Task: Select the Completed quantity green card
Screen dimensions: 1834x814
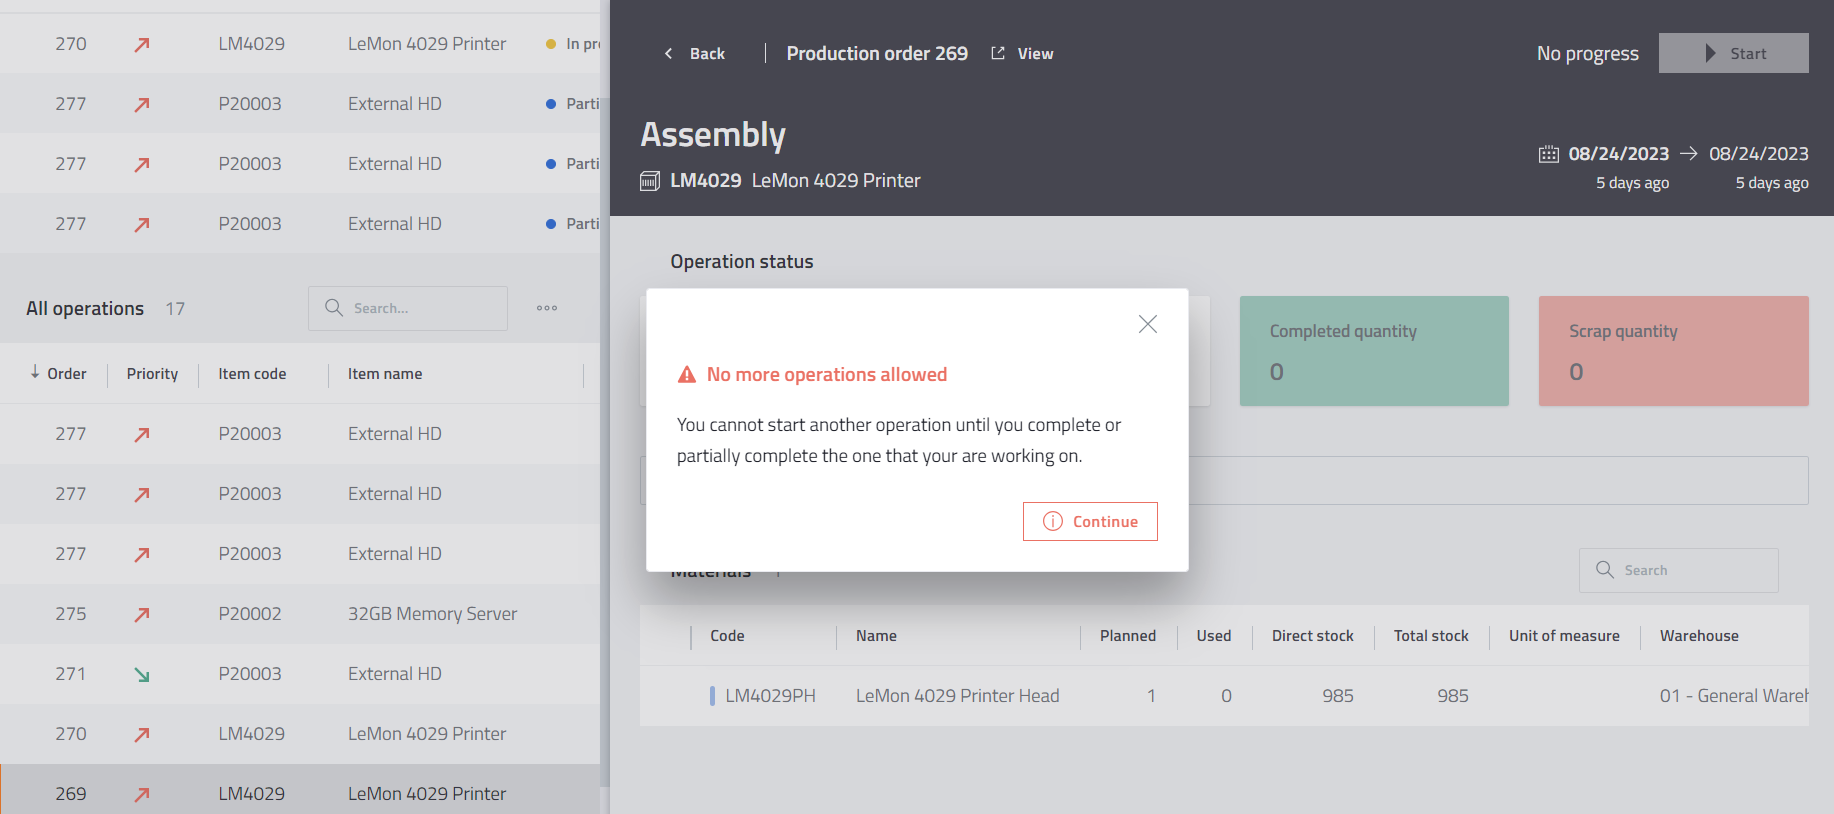Action: click(x=1374, y=351)
